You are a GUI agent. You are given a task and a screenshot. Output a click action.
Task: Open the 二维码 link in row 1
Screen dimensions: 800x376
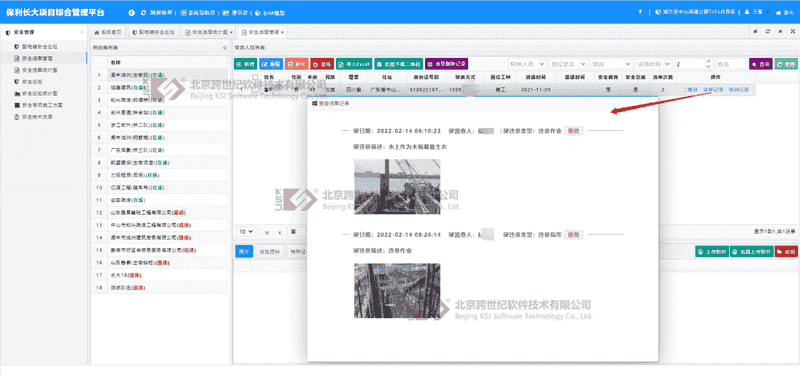689,89
